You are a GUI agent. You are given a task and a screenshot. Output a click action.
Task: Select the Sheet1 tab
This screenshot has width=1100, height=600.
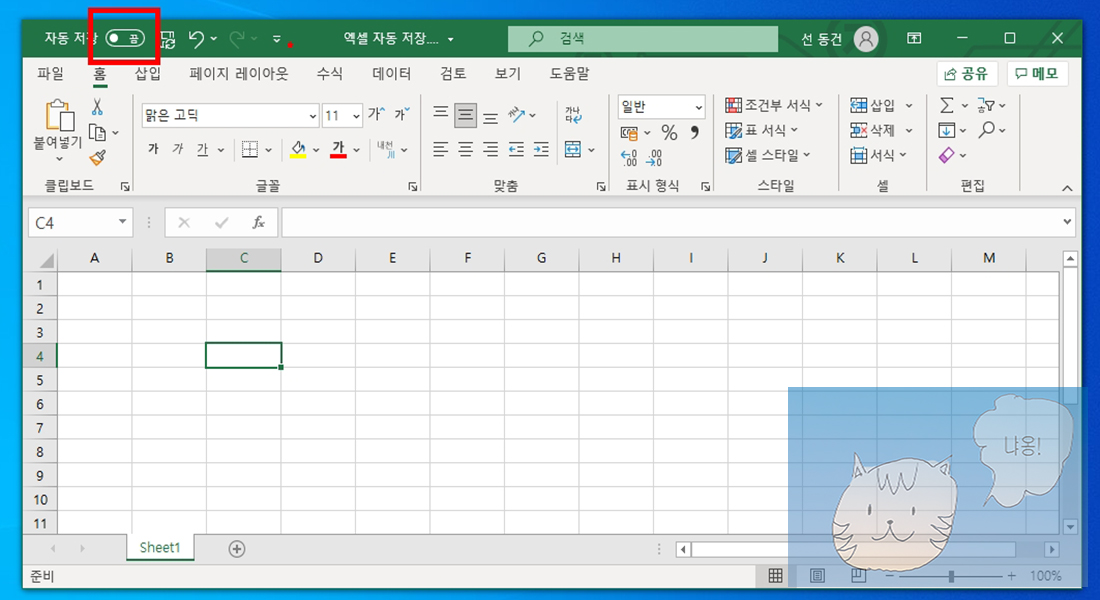160,547
